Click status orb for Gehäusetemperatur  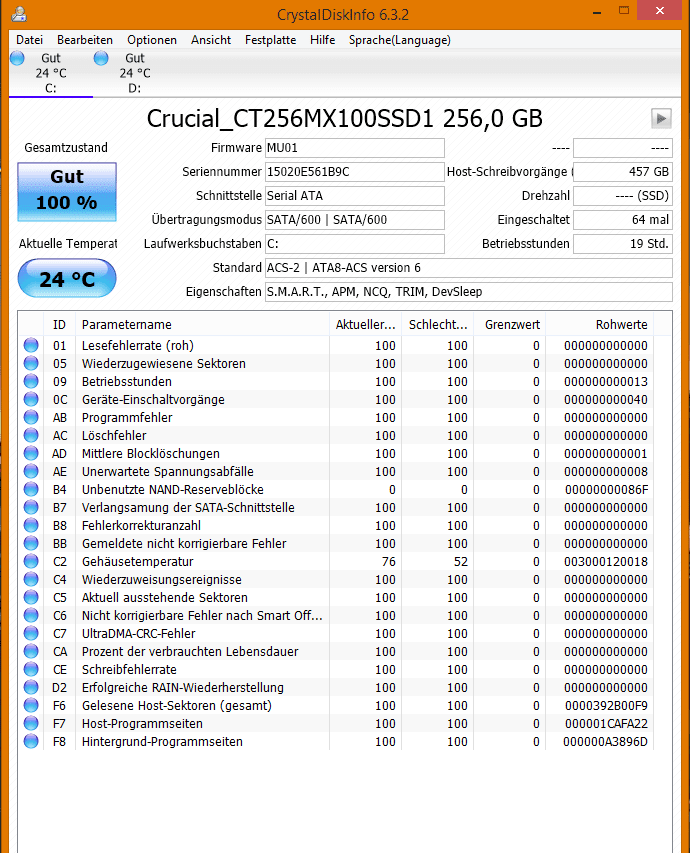(31, 561)
